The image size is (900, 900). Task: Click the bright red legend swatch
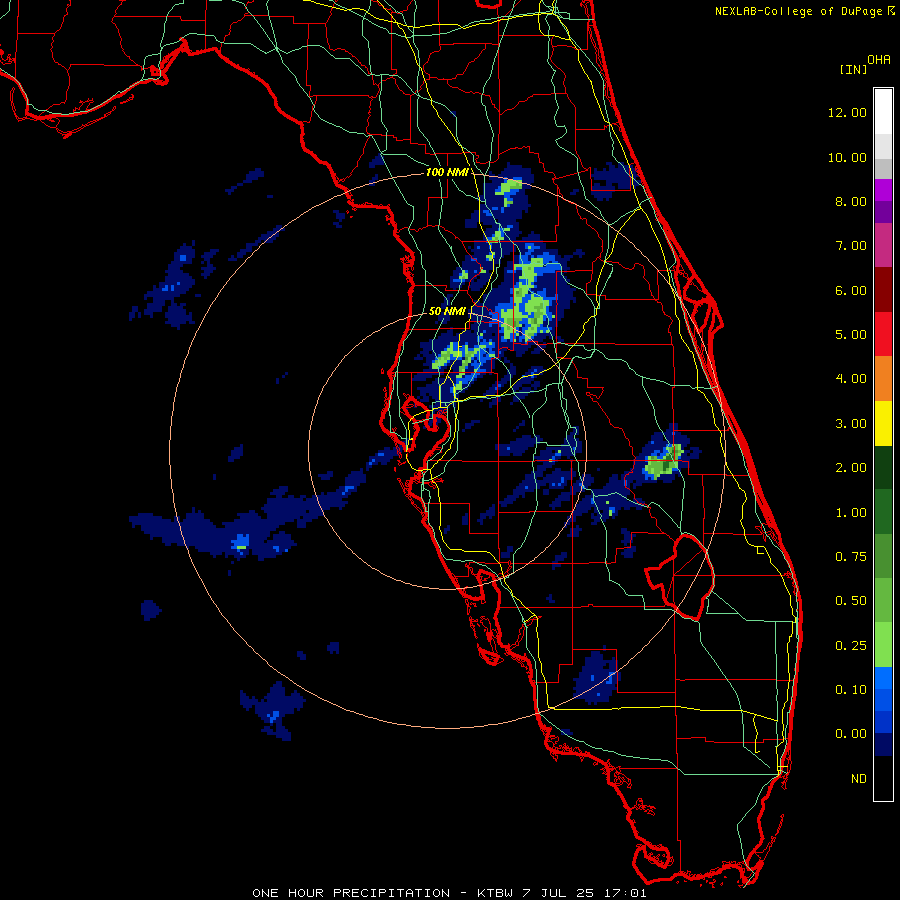click(x=883, y=334)
